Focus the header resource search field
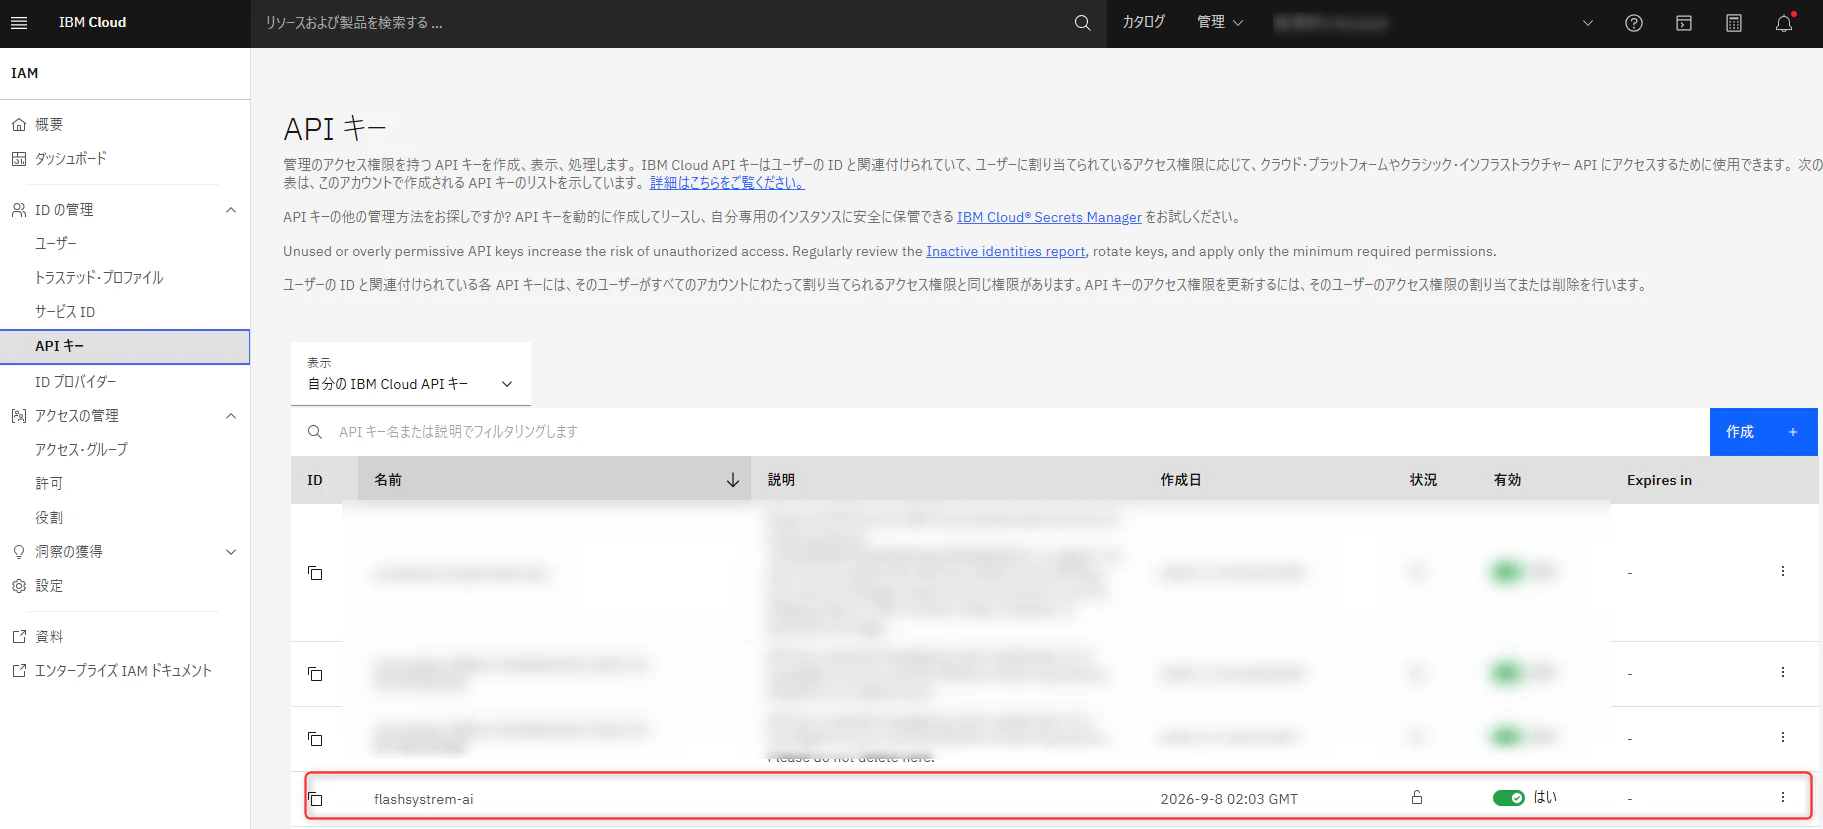Viewport: 1823px width, 829px height. [x=660, y=23]
